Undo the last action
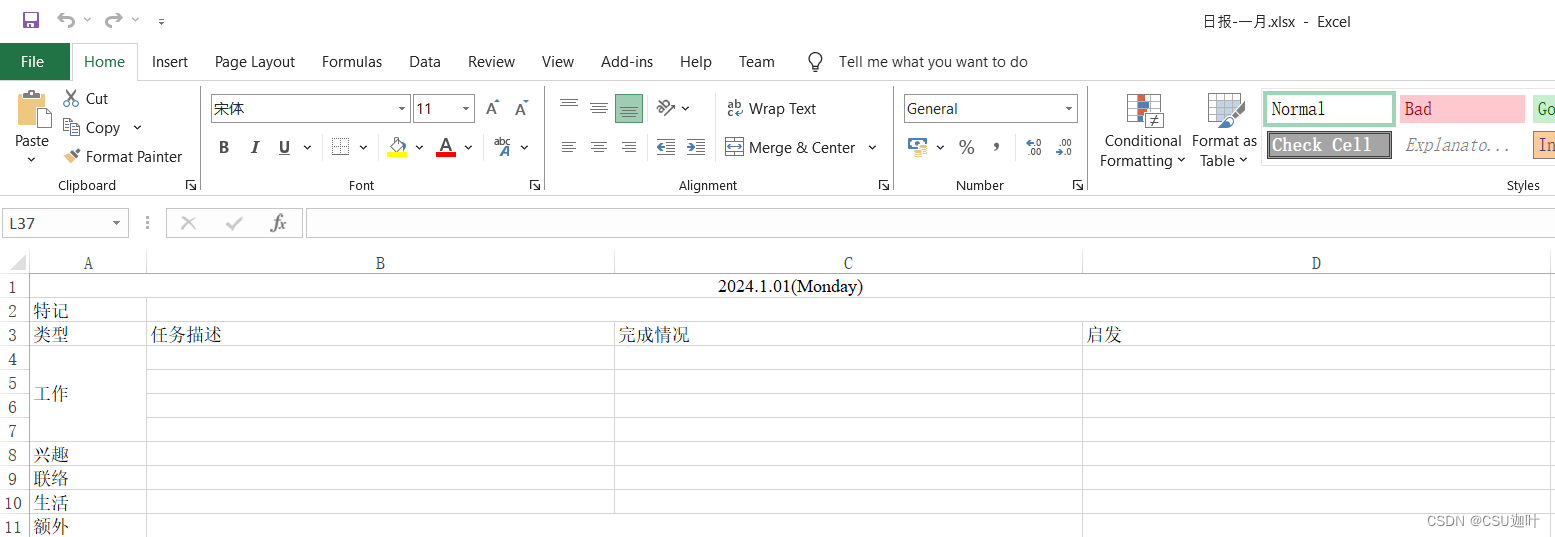This screenshot has height=537, width=1555. (66, 20)
